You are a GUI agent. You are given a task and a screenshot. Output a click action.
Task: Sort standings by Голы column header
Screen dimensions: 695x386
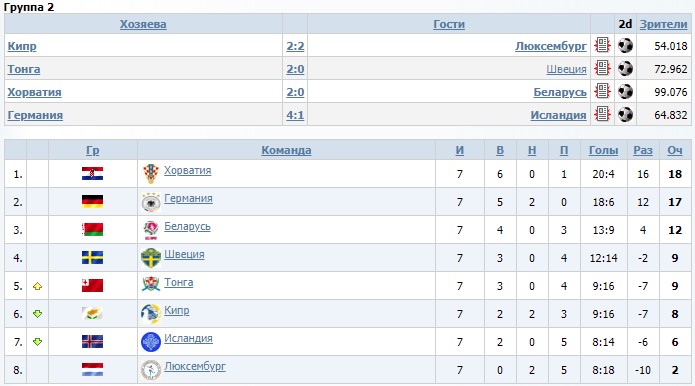coord(603,150)
